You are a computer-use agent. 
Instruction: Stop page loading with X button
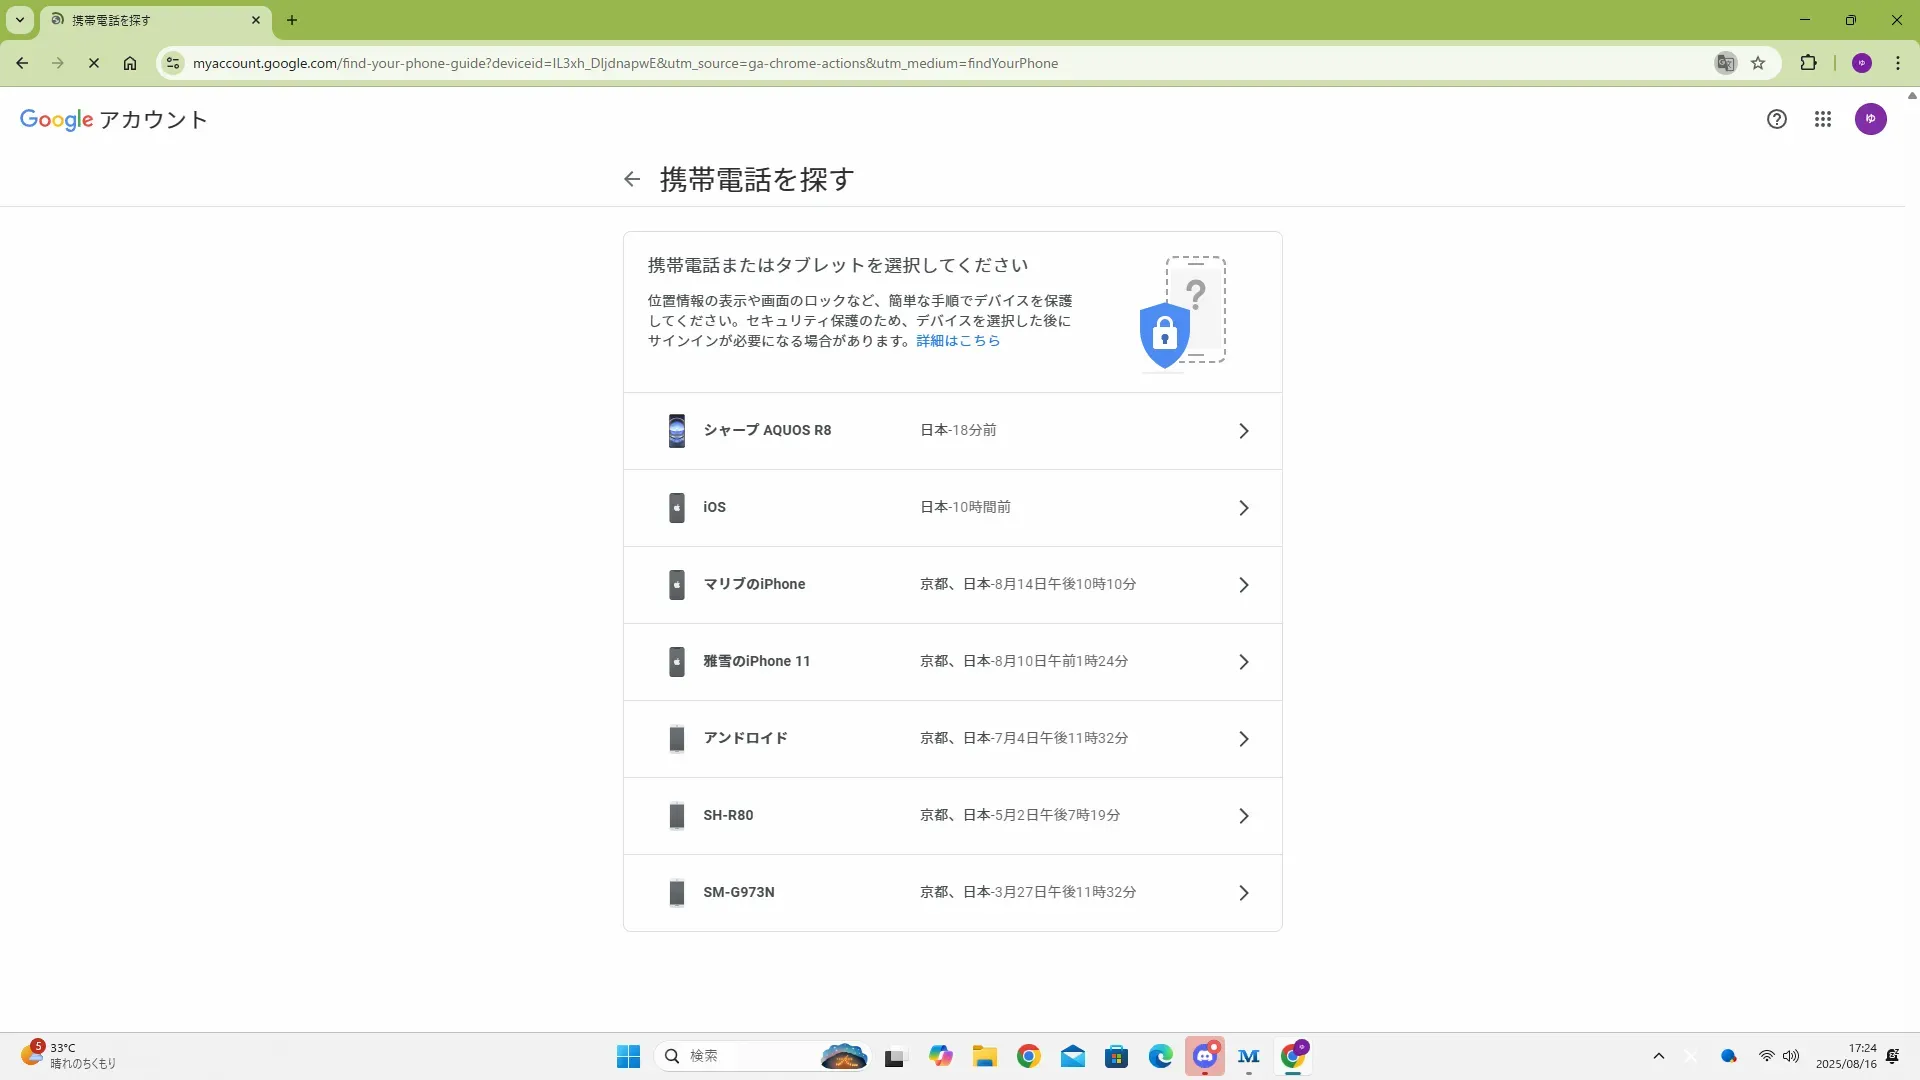coord(94,63)
